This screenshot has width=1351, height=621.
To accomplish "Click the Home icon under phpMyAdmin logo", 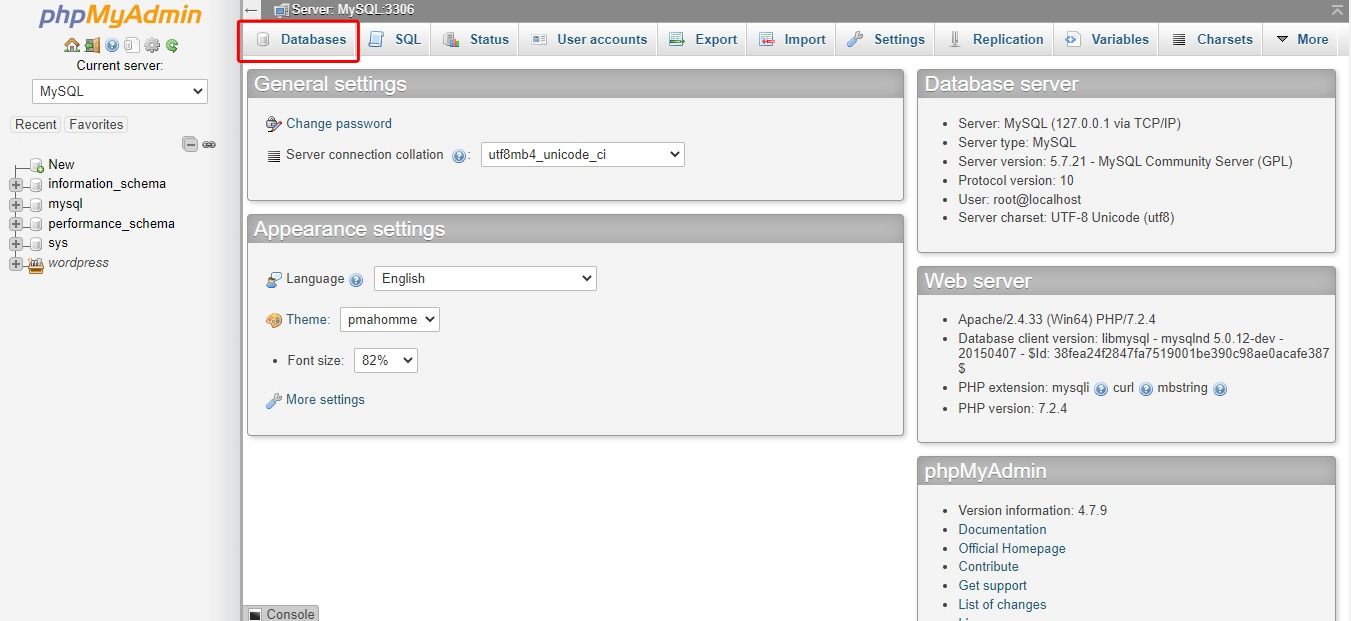I will [x=71, y=45].
